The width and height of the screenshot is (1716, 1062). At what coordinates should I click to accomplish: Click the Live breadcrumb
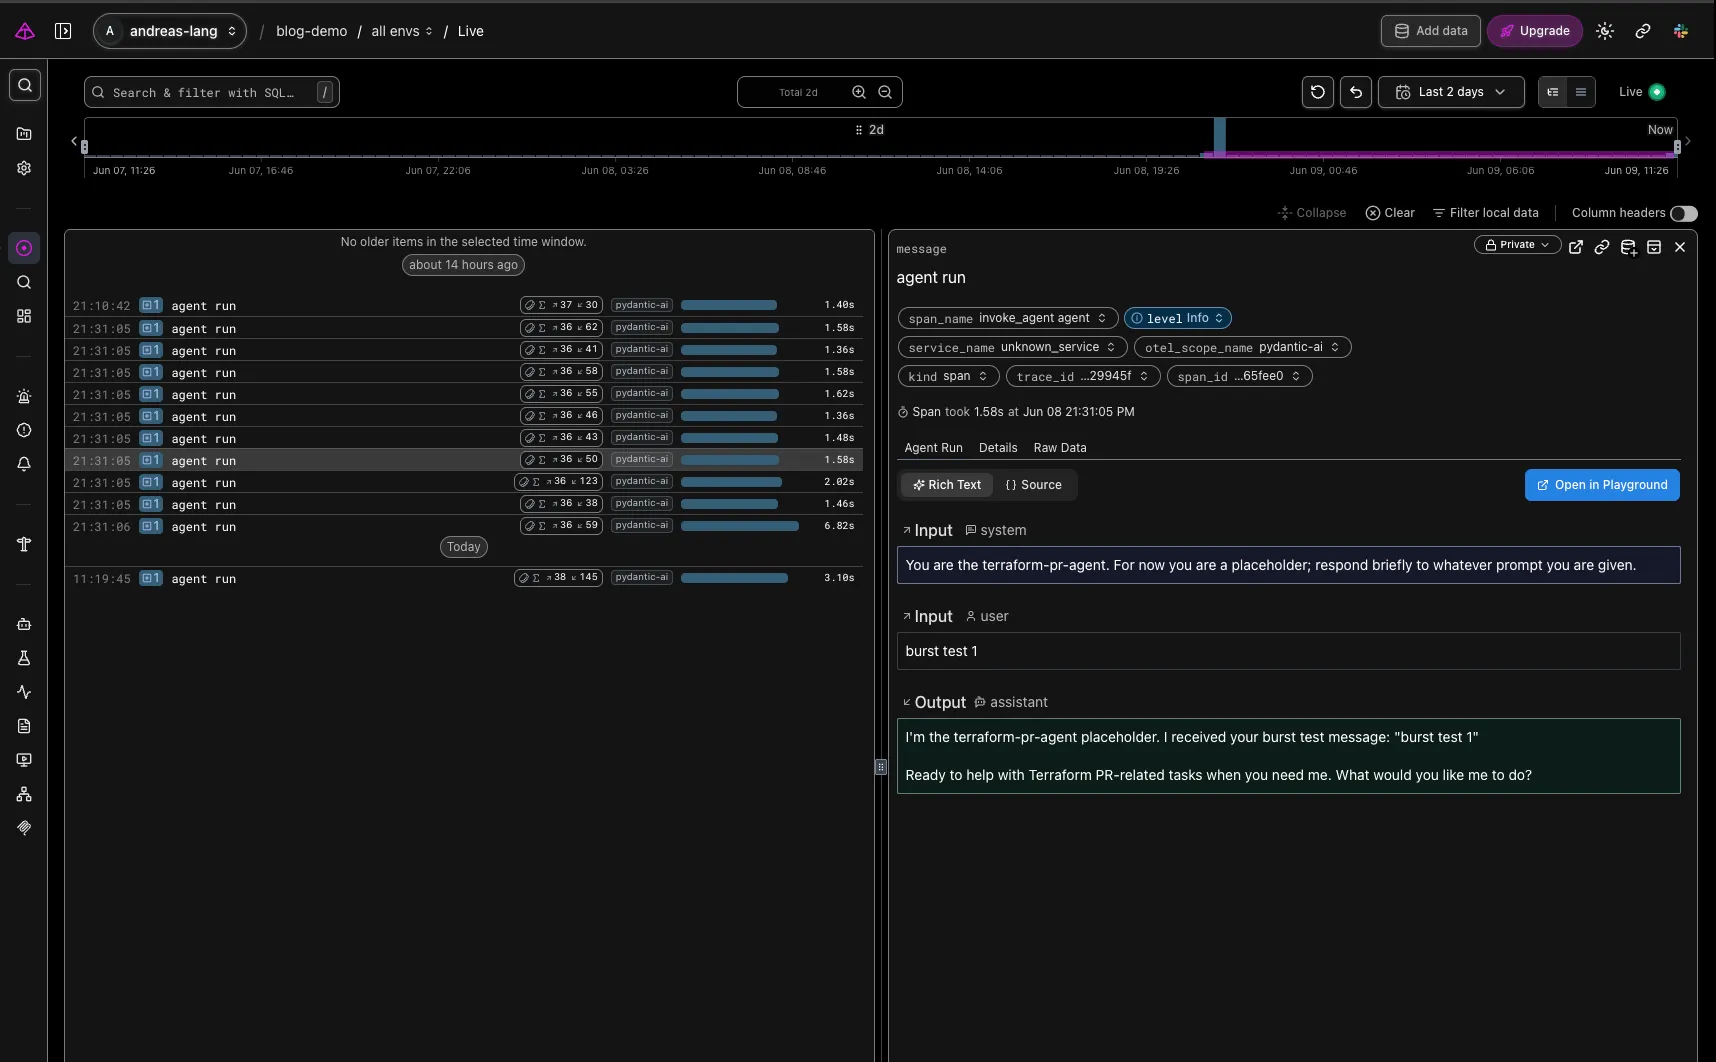(470, 31)
